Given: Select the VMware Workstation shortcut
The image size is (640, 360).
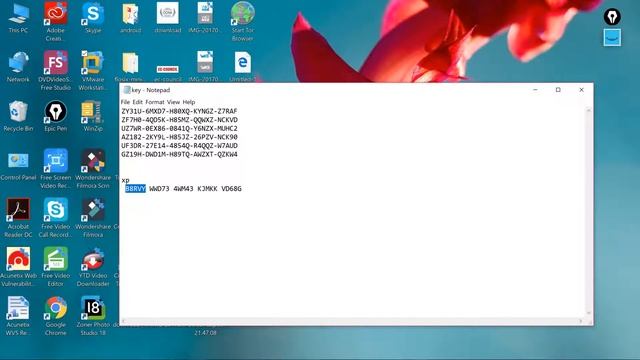Looking at the screenshot, I should (x=93, y=70).
